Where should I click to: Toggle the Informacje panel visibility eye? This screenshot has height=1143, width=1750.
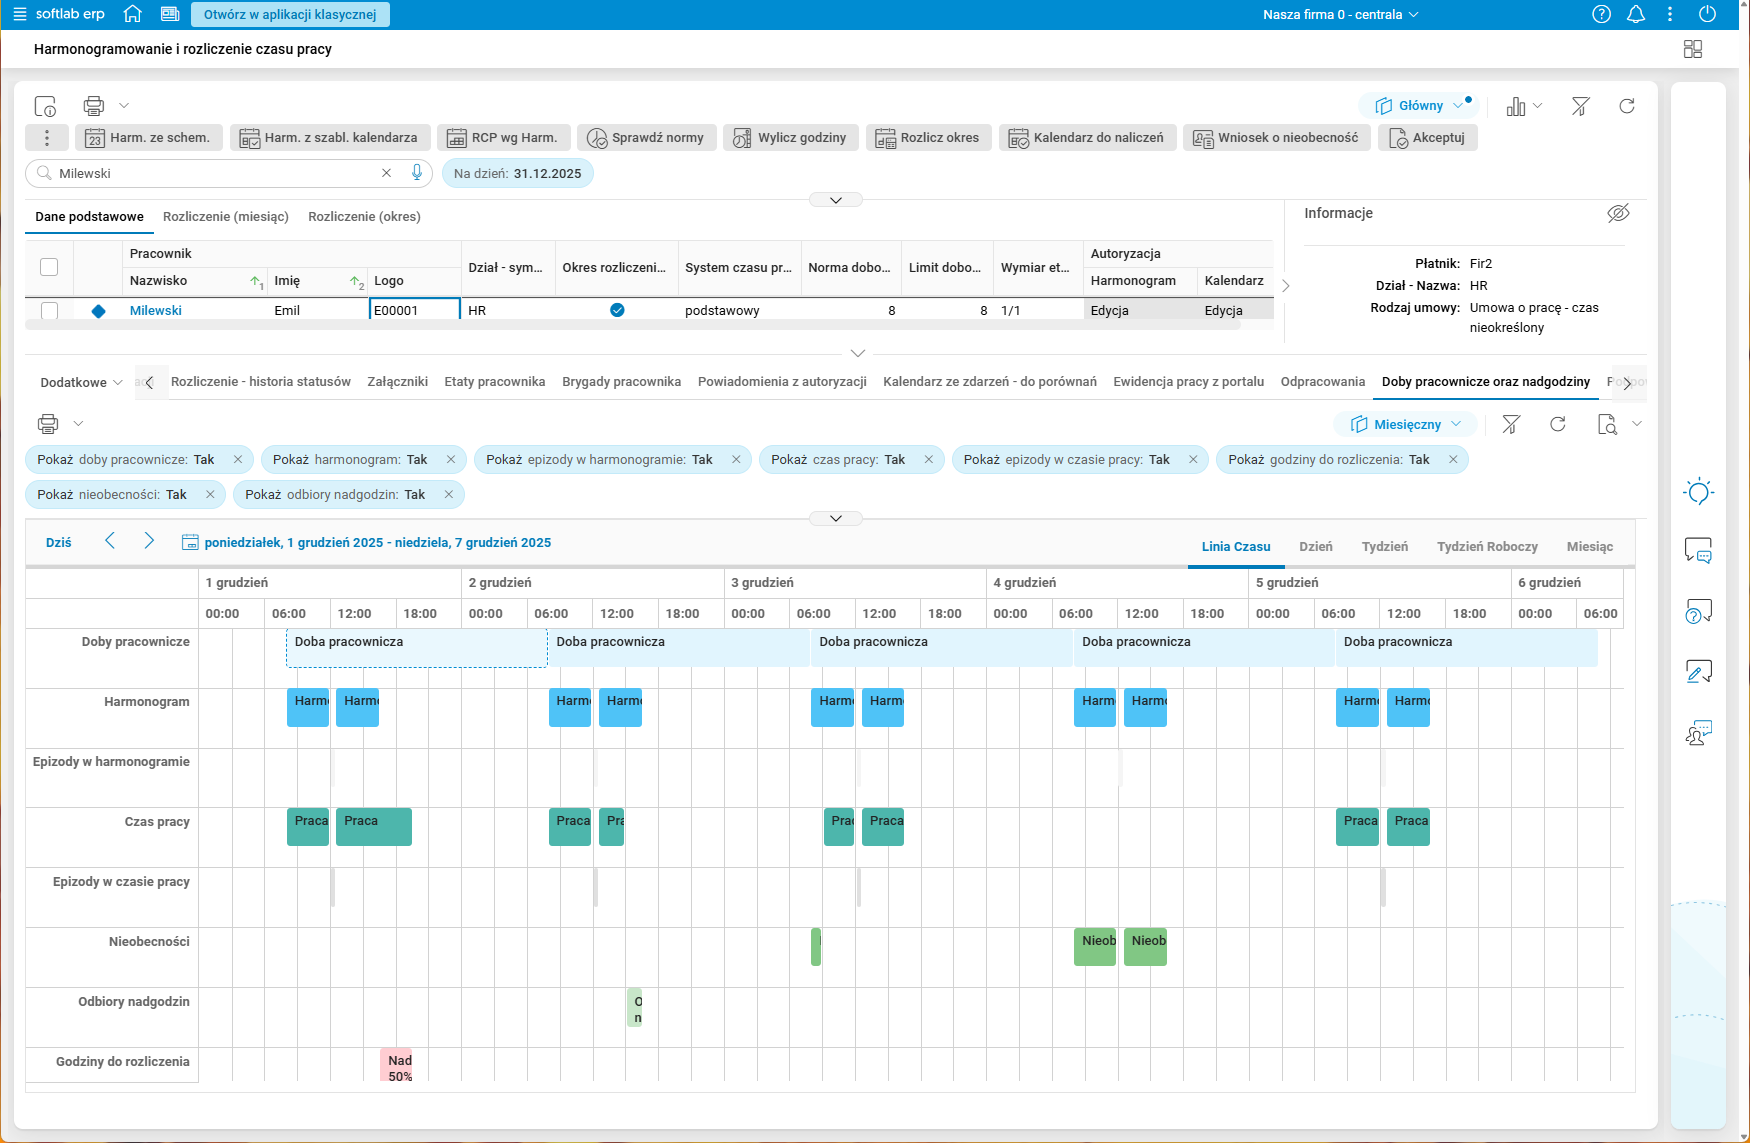[x=1618, y=213]
